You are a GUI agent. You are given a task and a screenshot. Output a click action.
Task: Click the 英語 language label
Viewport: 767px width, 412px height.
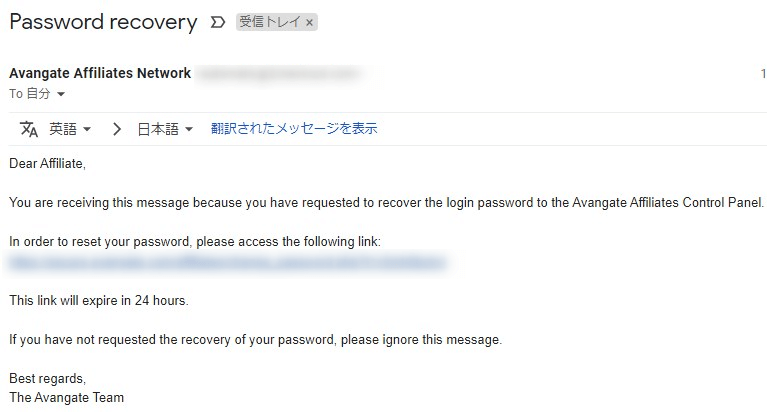point(63,129)
